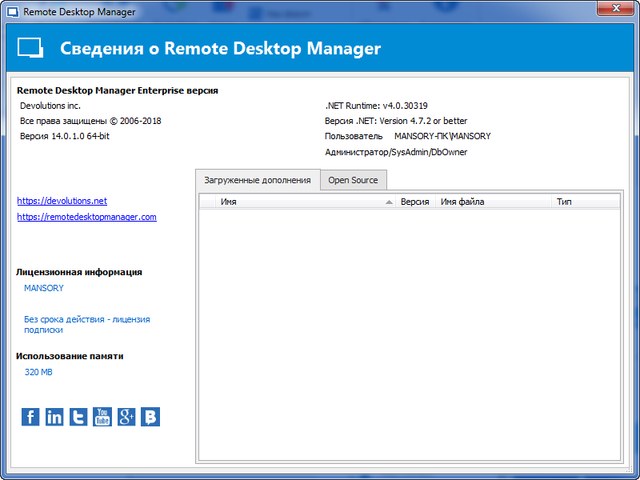The width and height of the screenshot is (640, 480).
Task: Click the sort arrow in Имя header
Action: [x=389, y=202]
